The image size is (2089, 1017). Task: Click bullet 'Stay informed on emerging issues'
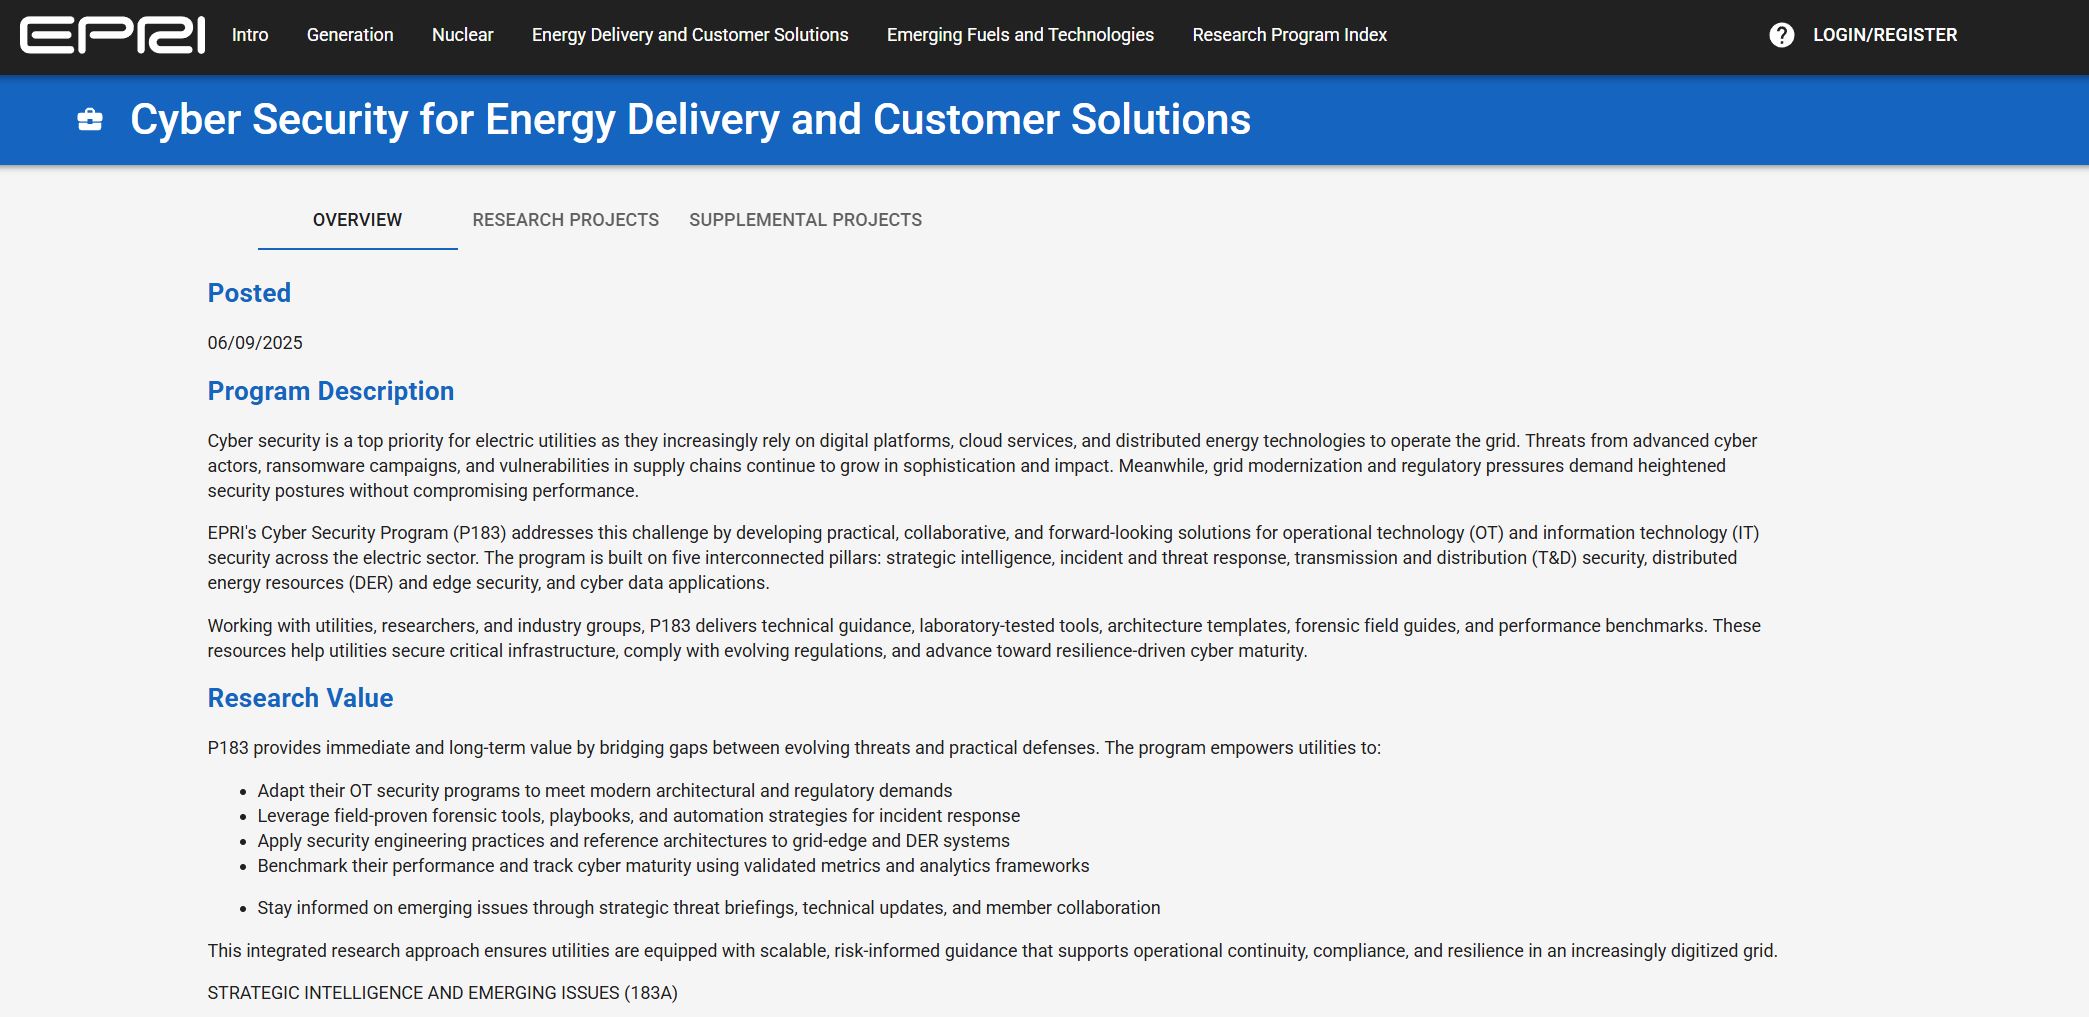709,908
